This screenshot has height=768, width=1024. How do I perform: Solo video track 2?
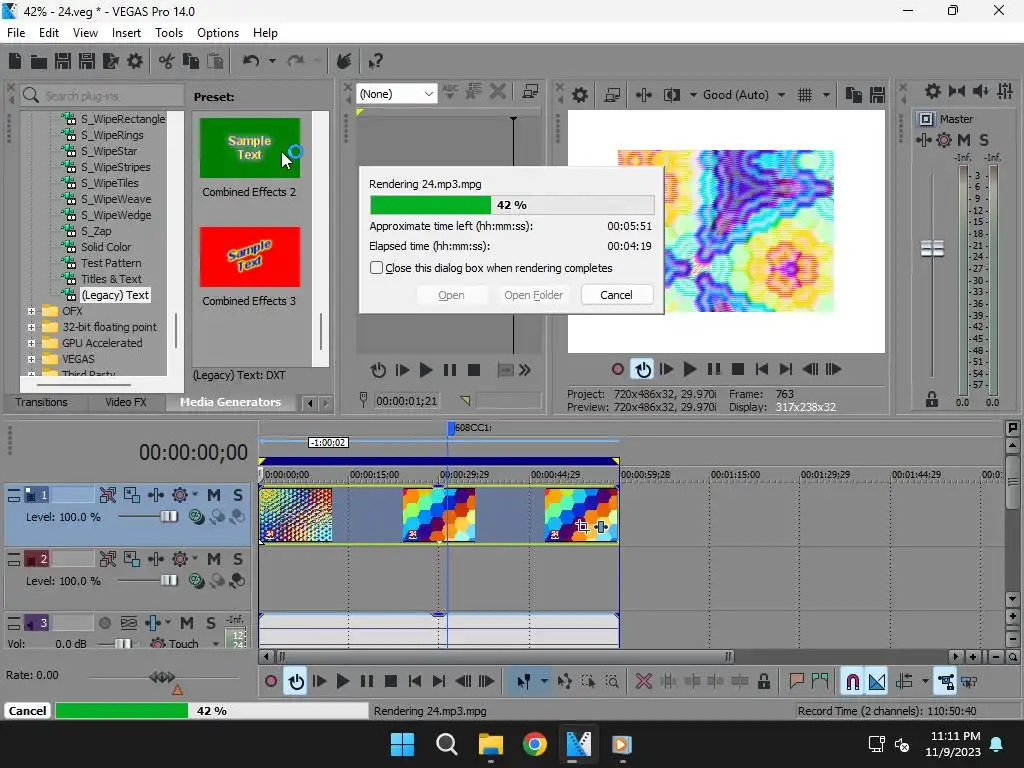click(x=238, y=559)
